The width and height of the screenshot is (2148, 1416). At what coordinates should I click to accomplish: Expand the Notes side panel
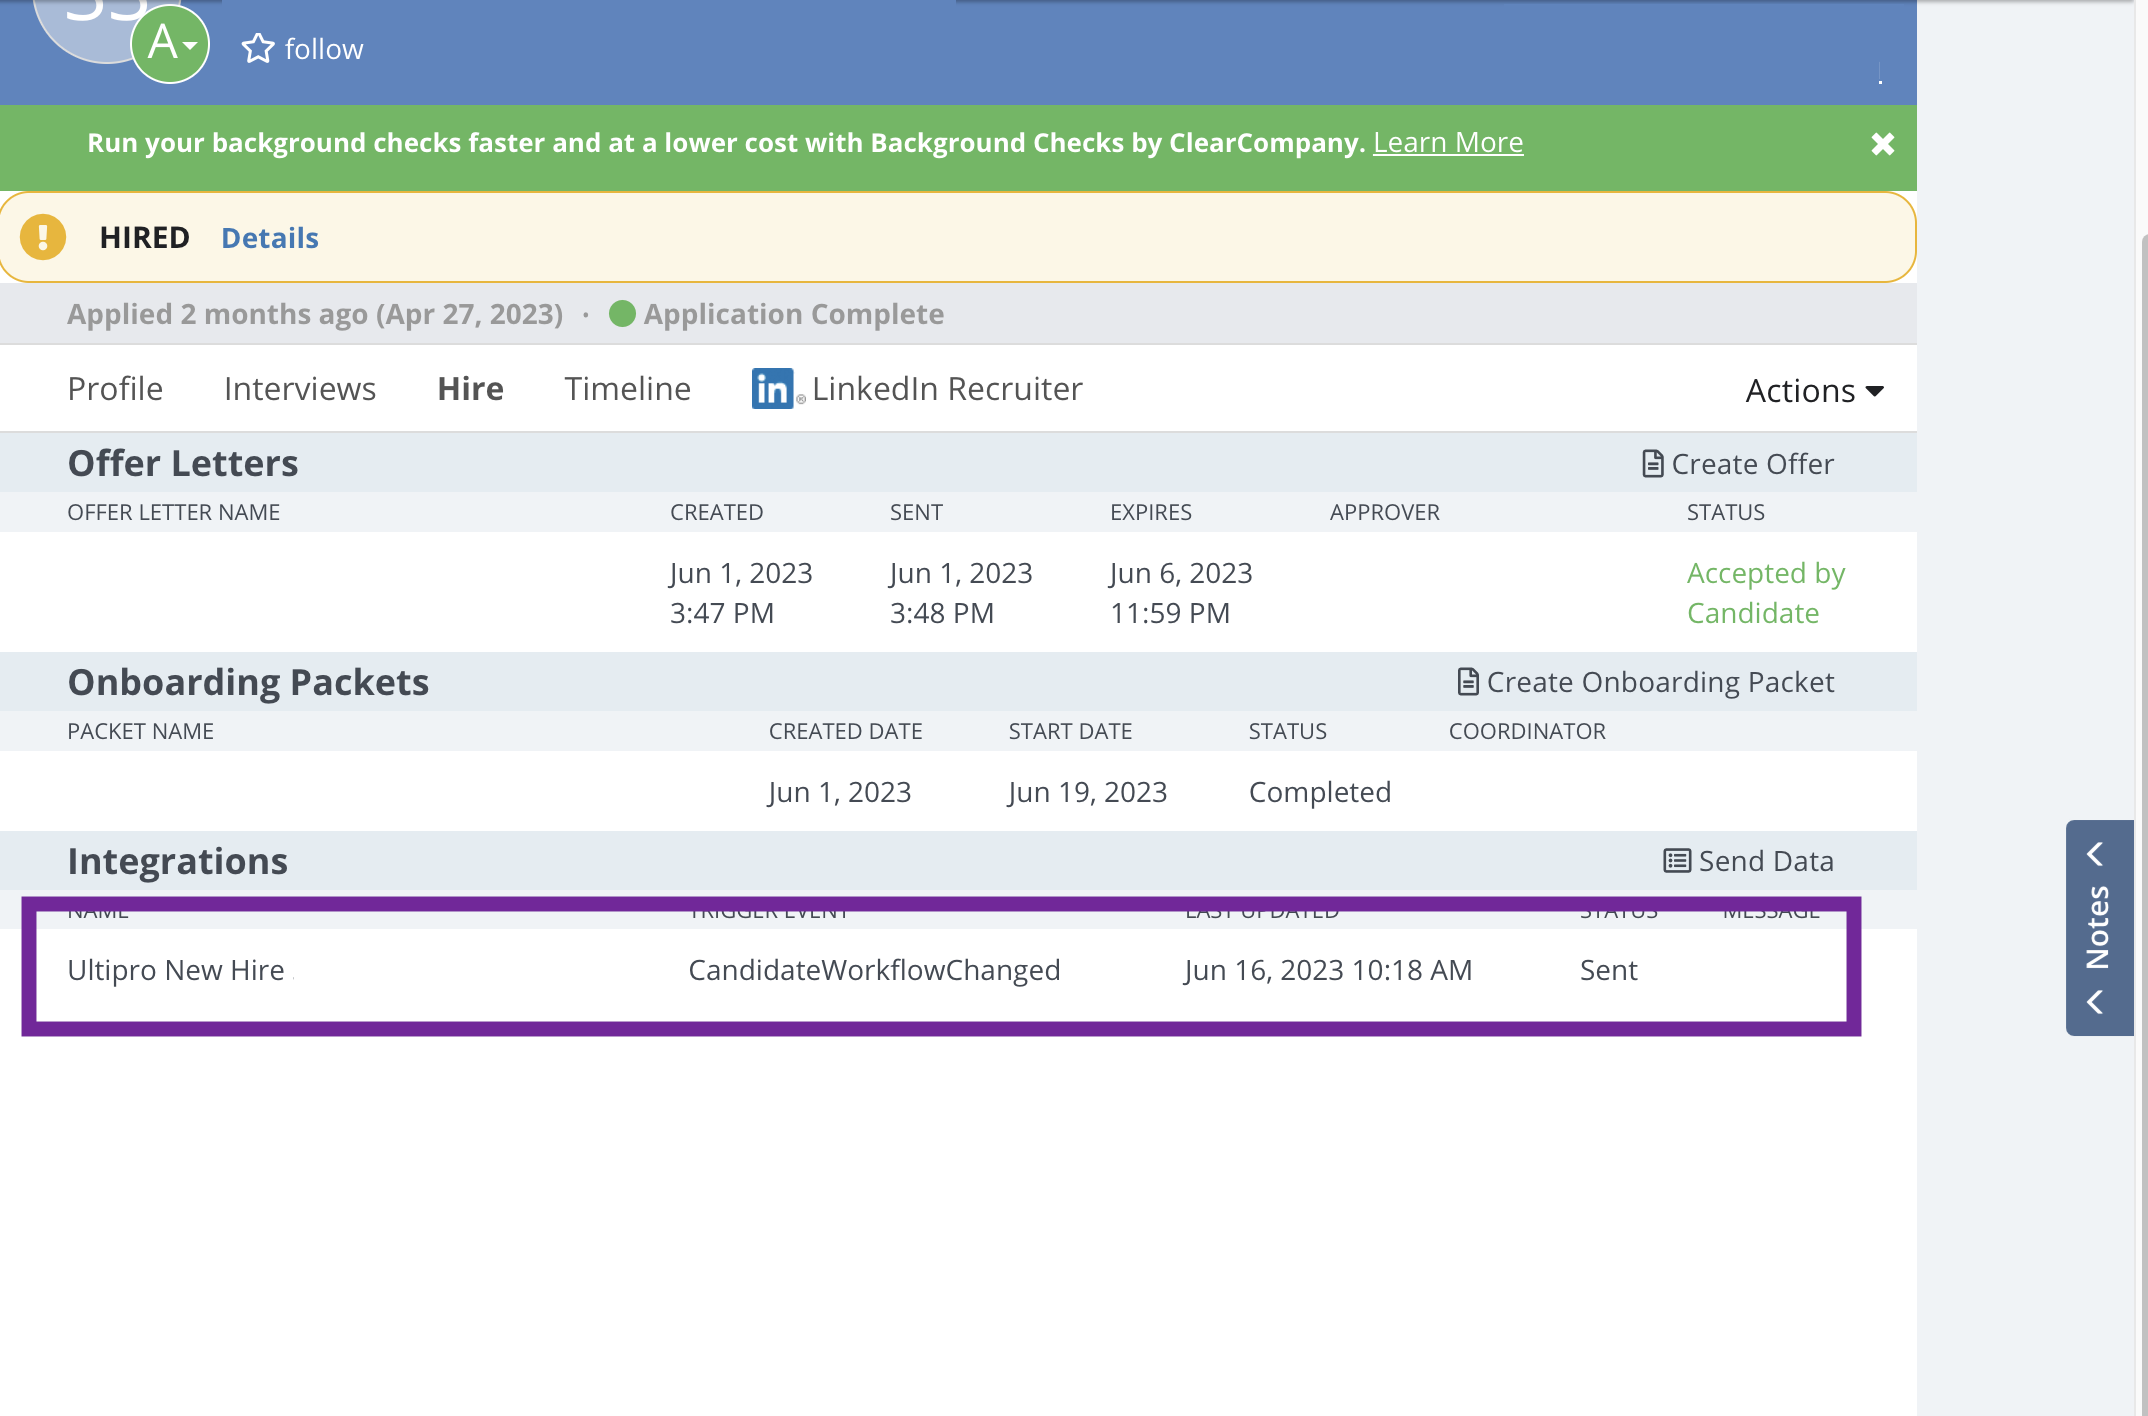point(2099,927)
